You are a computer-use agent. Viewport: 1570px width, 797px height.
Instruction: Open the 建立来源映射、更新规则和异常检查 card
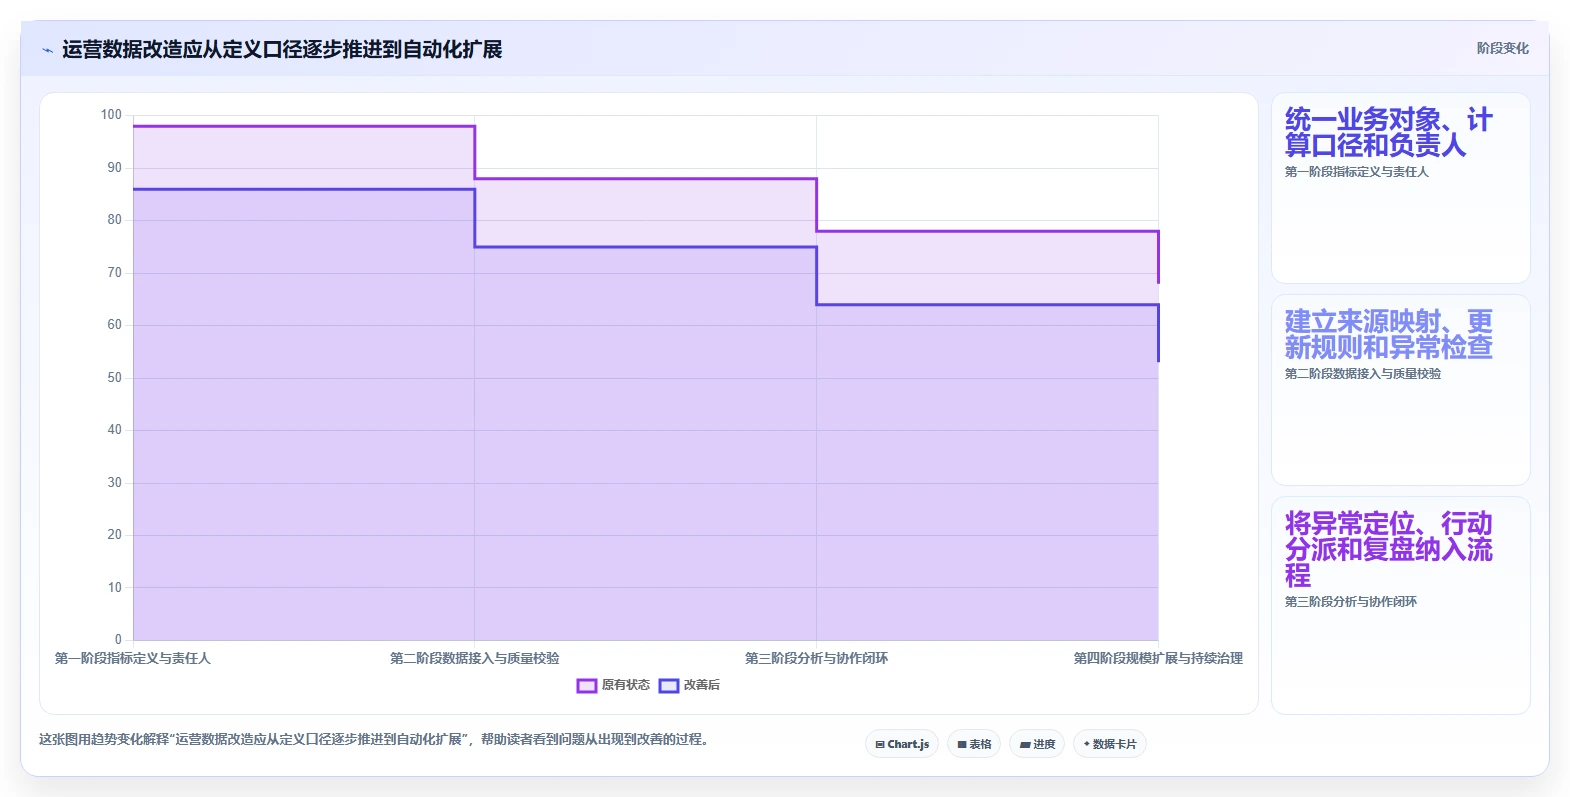[1400, 390]
